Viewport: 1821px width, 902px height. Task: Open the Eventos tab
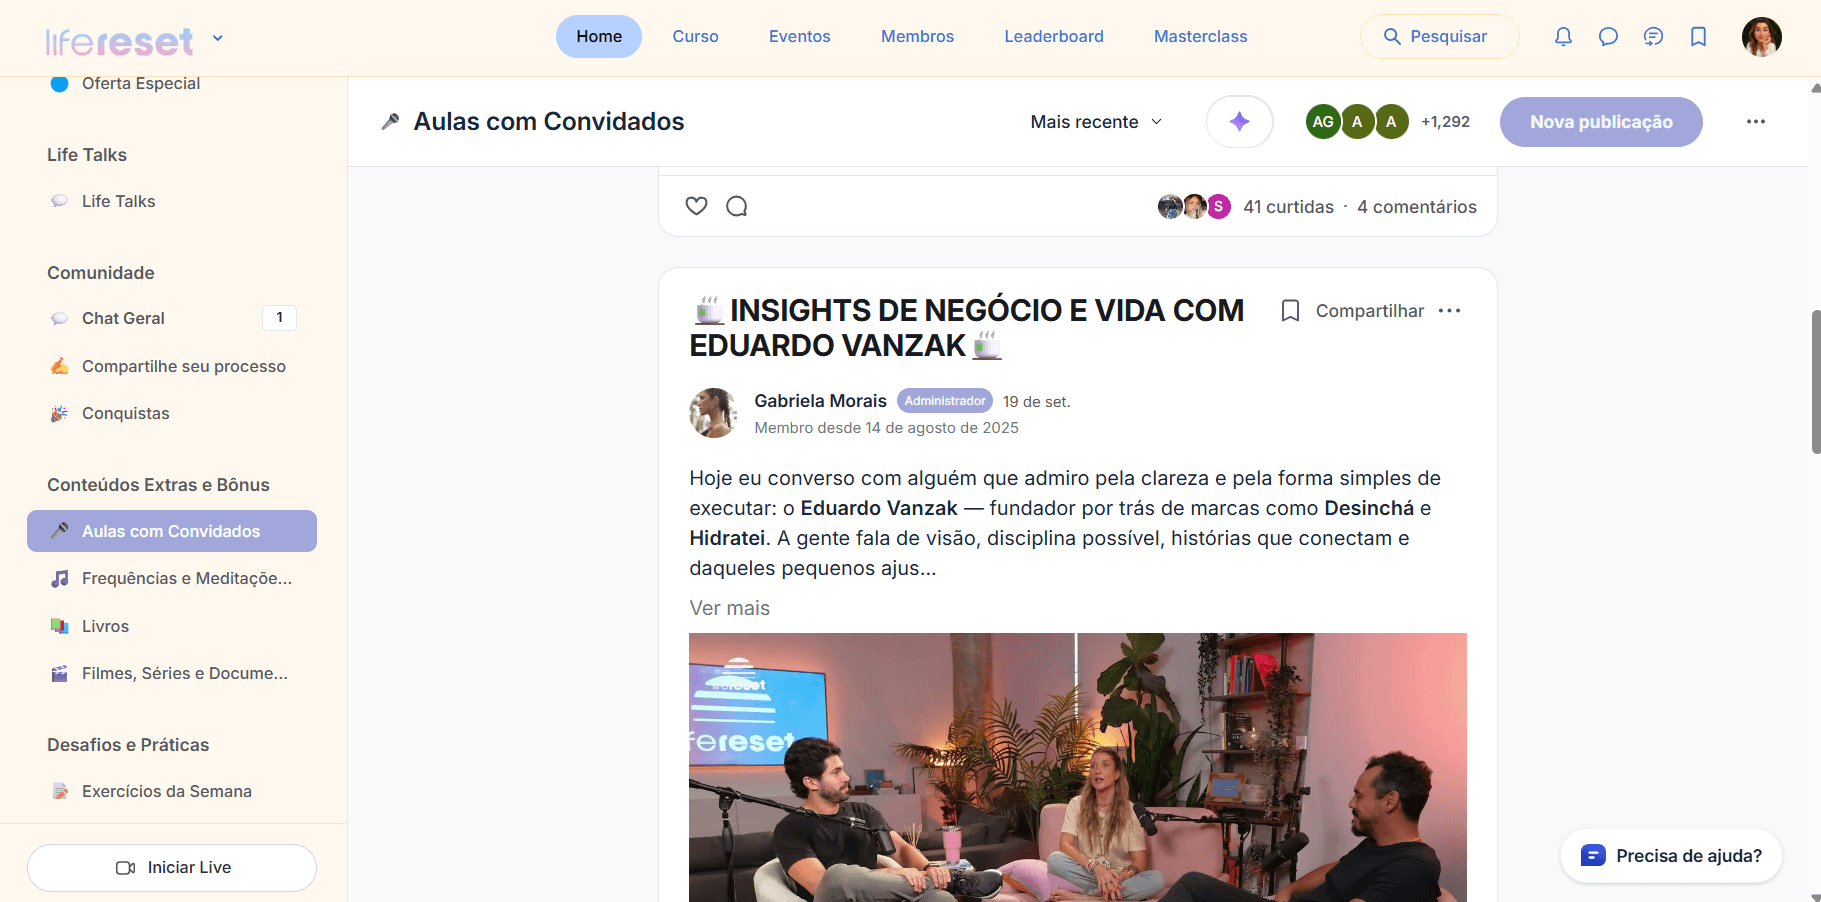click(799, 37)
